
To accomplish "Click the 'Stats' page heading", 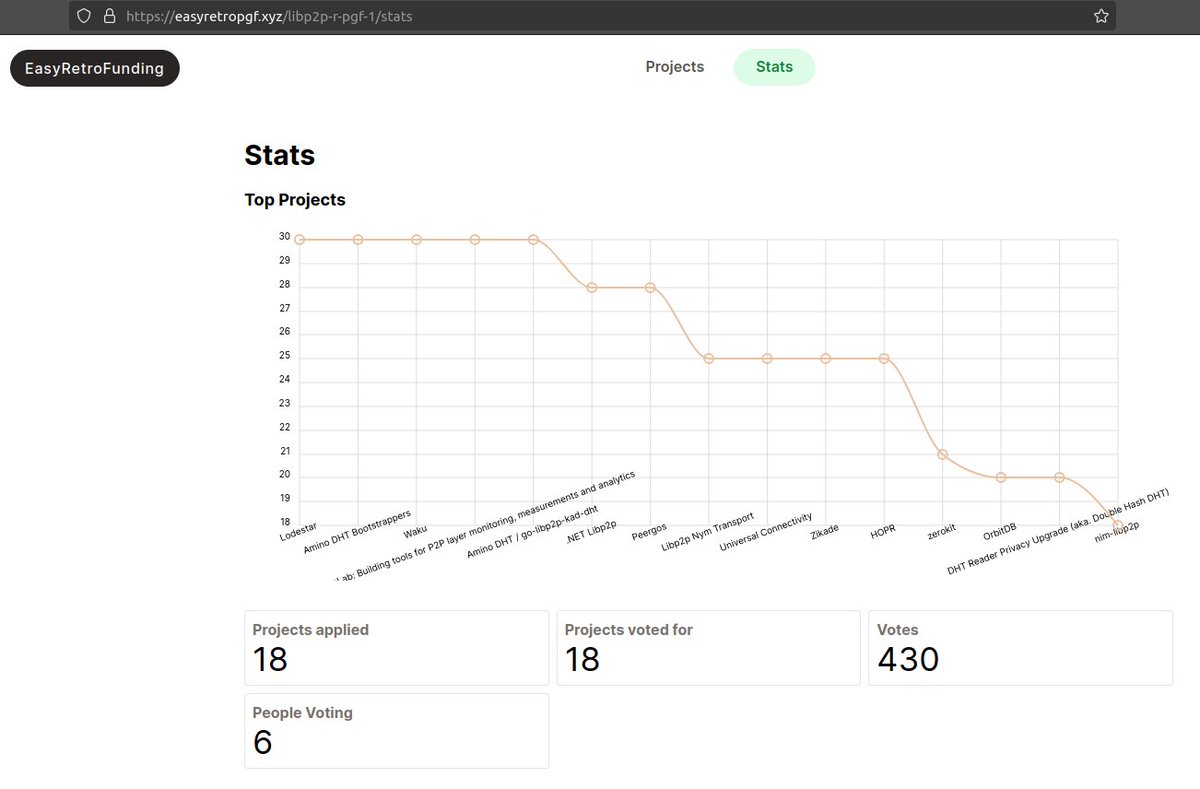I will pyautogui.click(x=280, y=155).
